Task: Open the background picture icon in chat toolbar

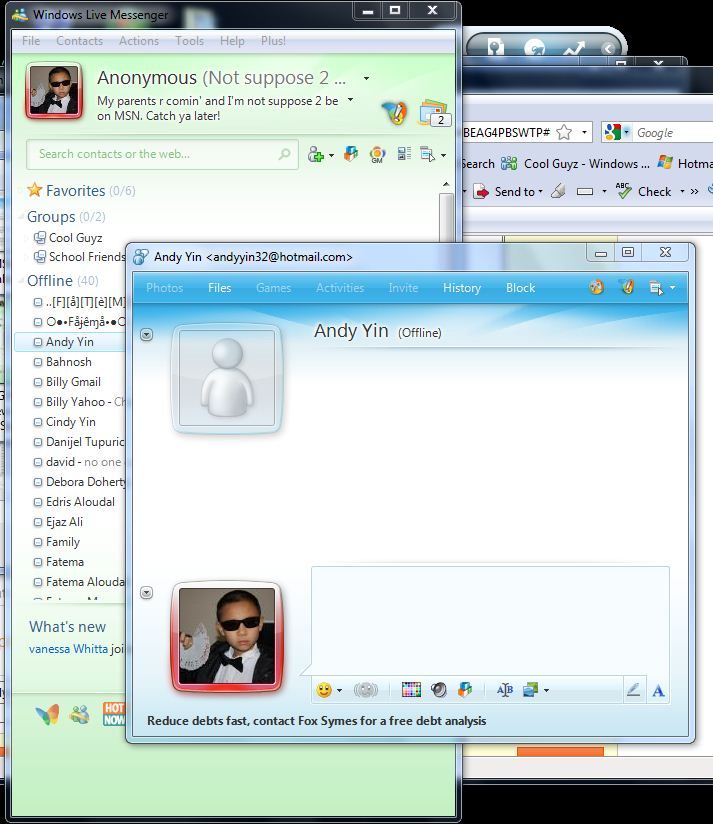Action: coord(531,689)
